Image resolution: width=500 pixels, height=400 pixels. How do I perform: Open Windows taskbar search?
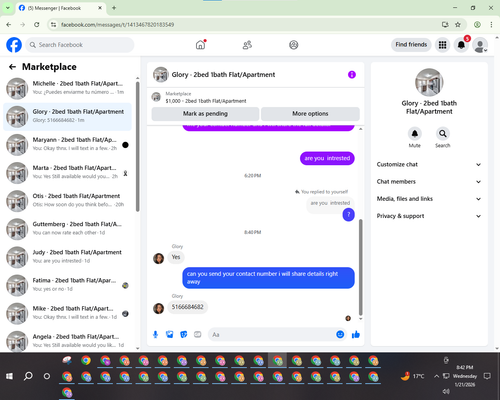pyautogui.click(x=28, y=376)
